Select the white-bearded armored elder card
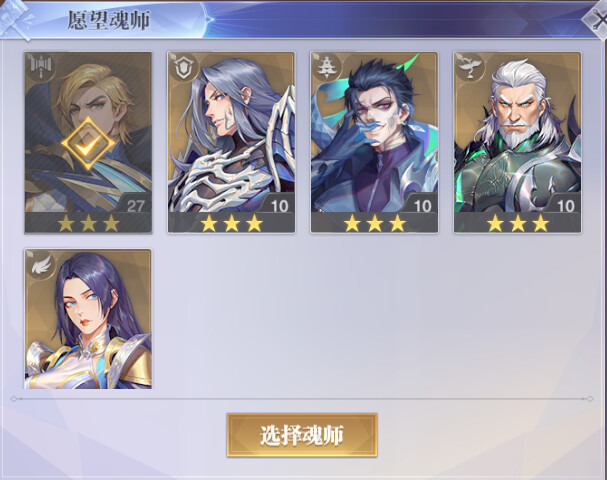 click(518, 142)
